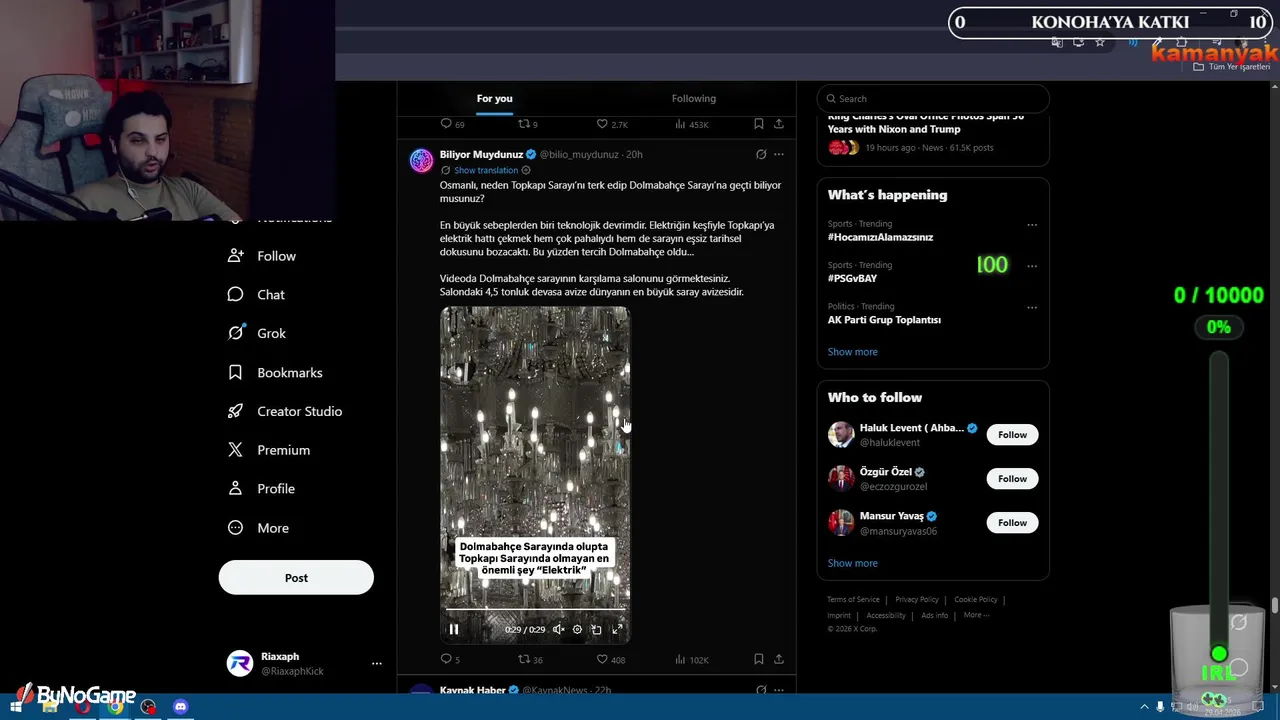Open Grok from the sidebar
1280x720 pixels.
coord(257,333)
